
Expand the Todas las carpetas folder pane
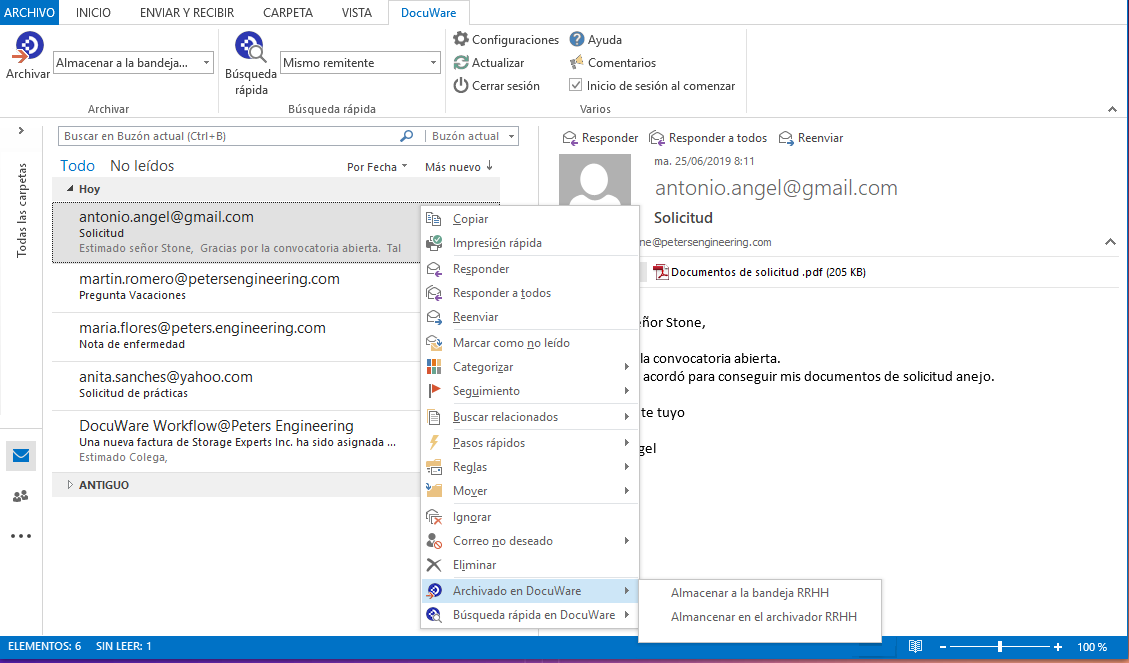pyautogui.click(x=21, y=131)
